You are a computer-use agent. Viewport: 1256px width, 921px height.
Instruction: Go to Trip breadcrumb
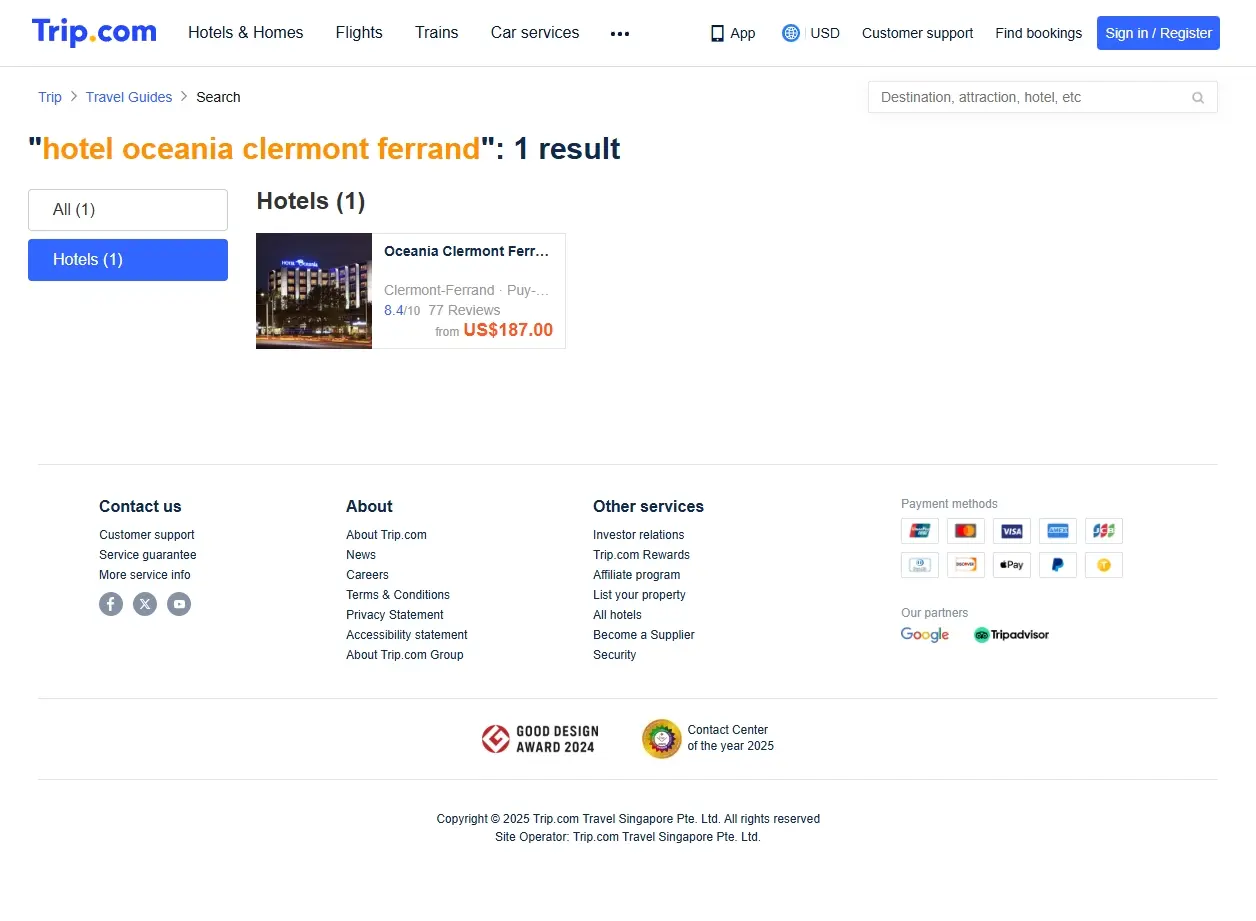50,97
